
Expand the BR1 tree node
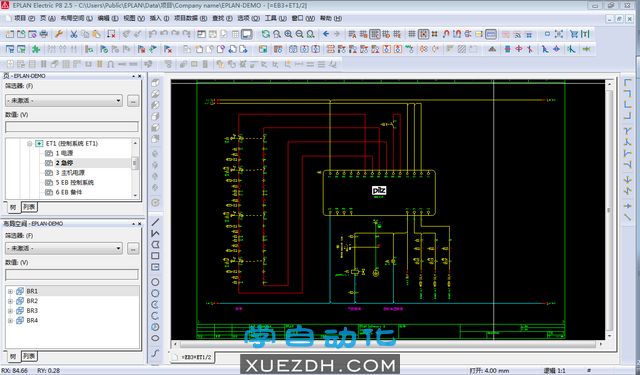[10, 291]
